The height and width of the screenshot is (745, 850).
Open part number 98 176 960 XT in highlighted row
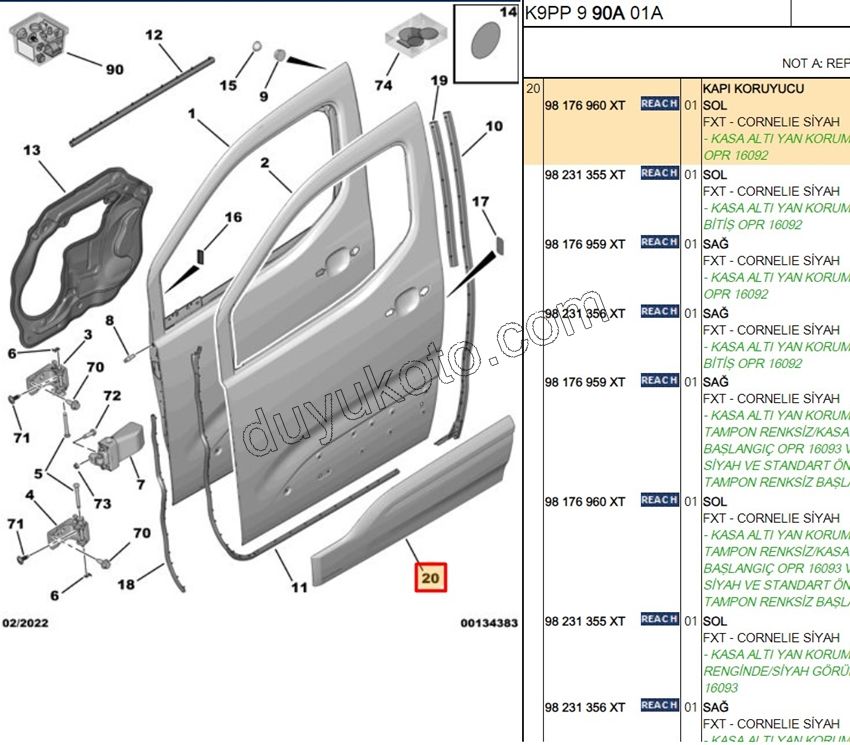click(584, 105)
